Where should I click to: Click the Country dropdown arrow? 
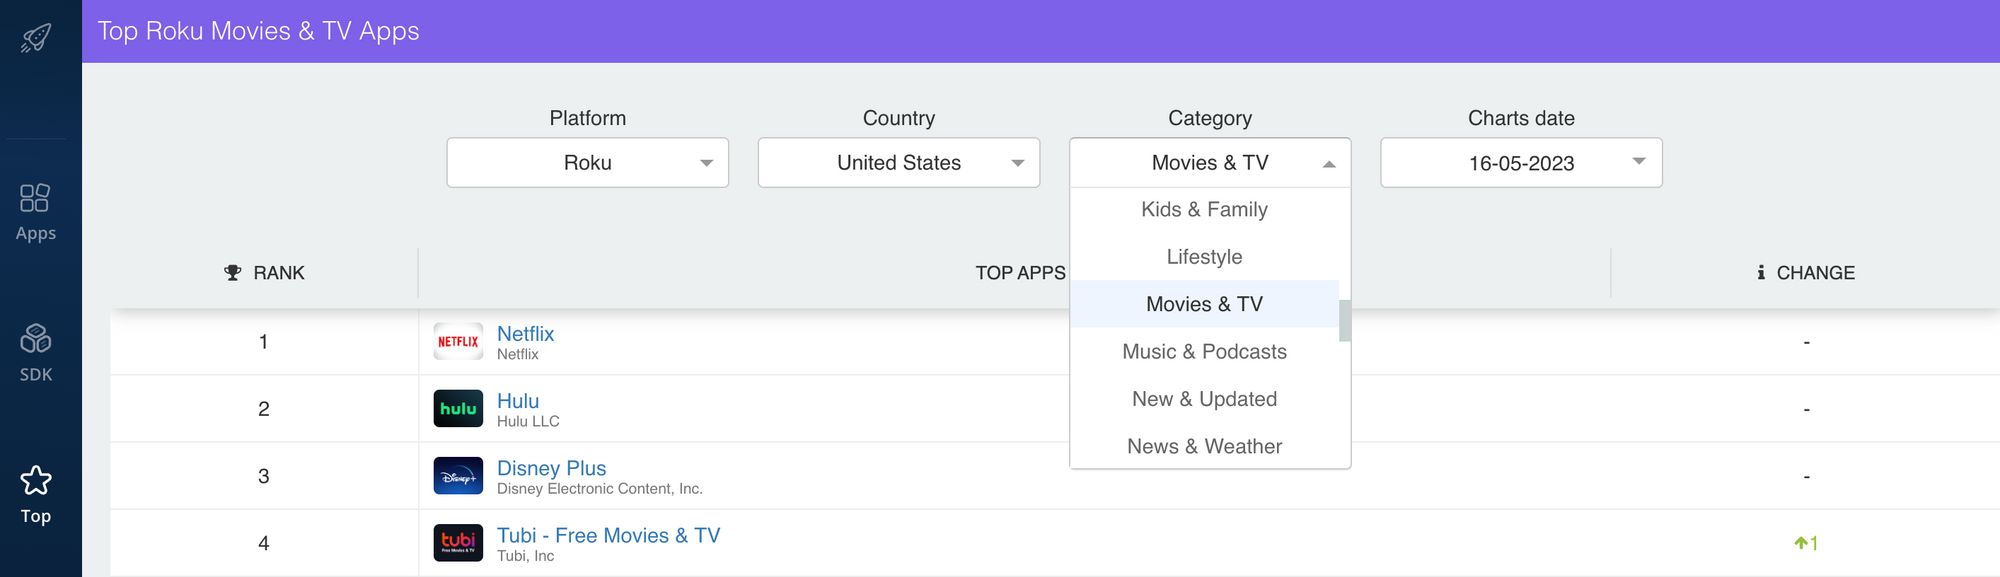(x=1018, y=163)
